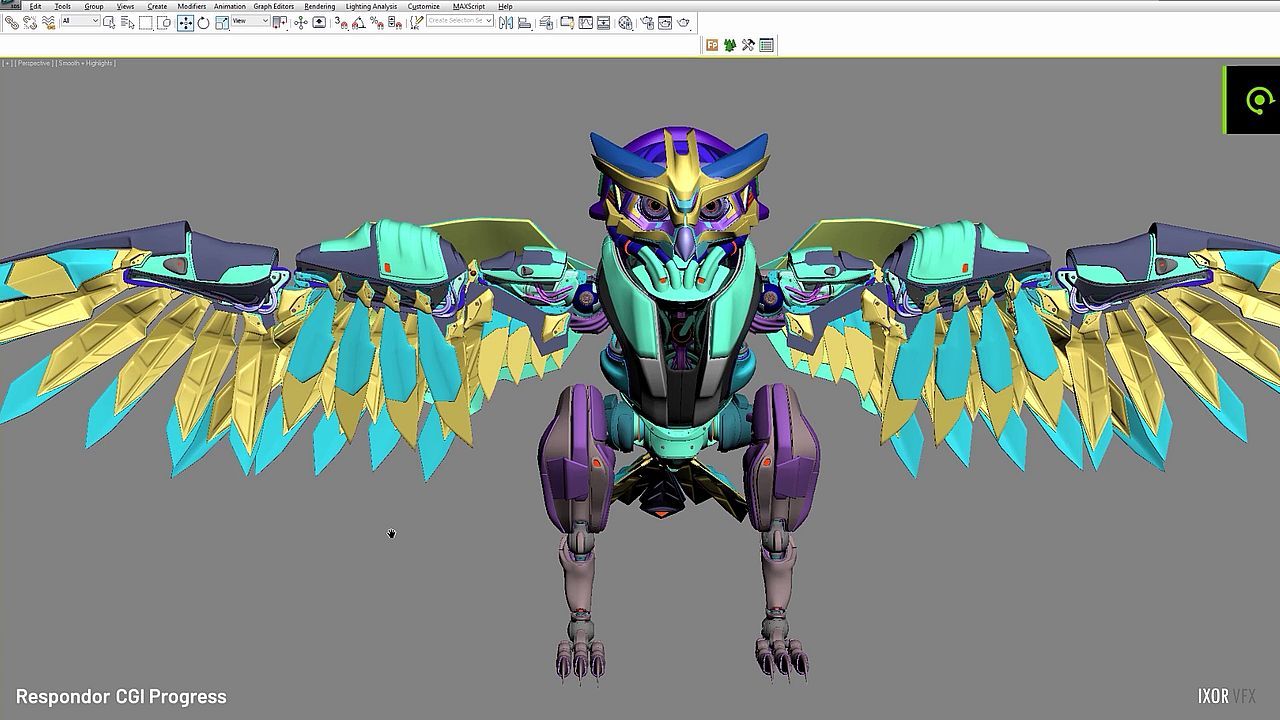Click the green logo badge at right edge
Image resolution: width=1280 pixels, height=720 pixels.
1253,100
